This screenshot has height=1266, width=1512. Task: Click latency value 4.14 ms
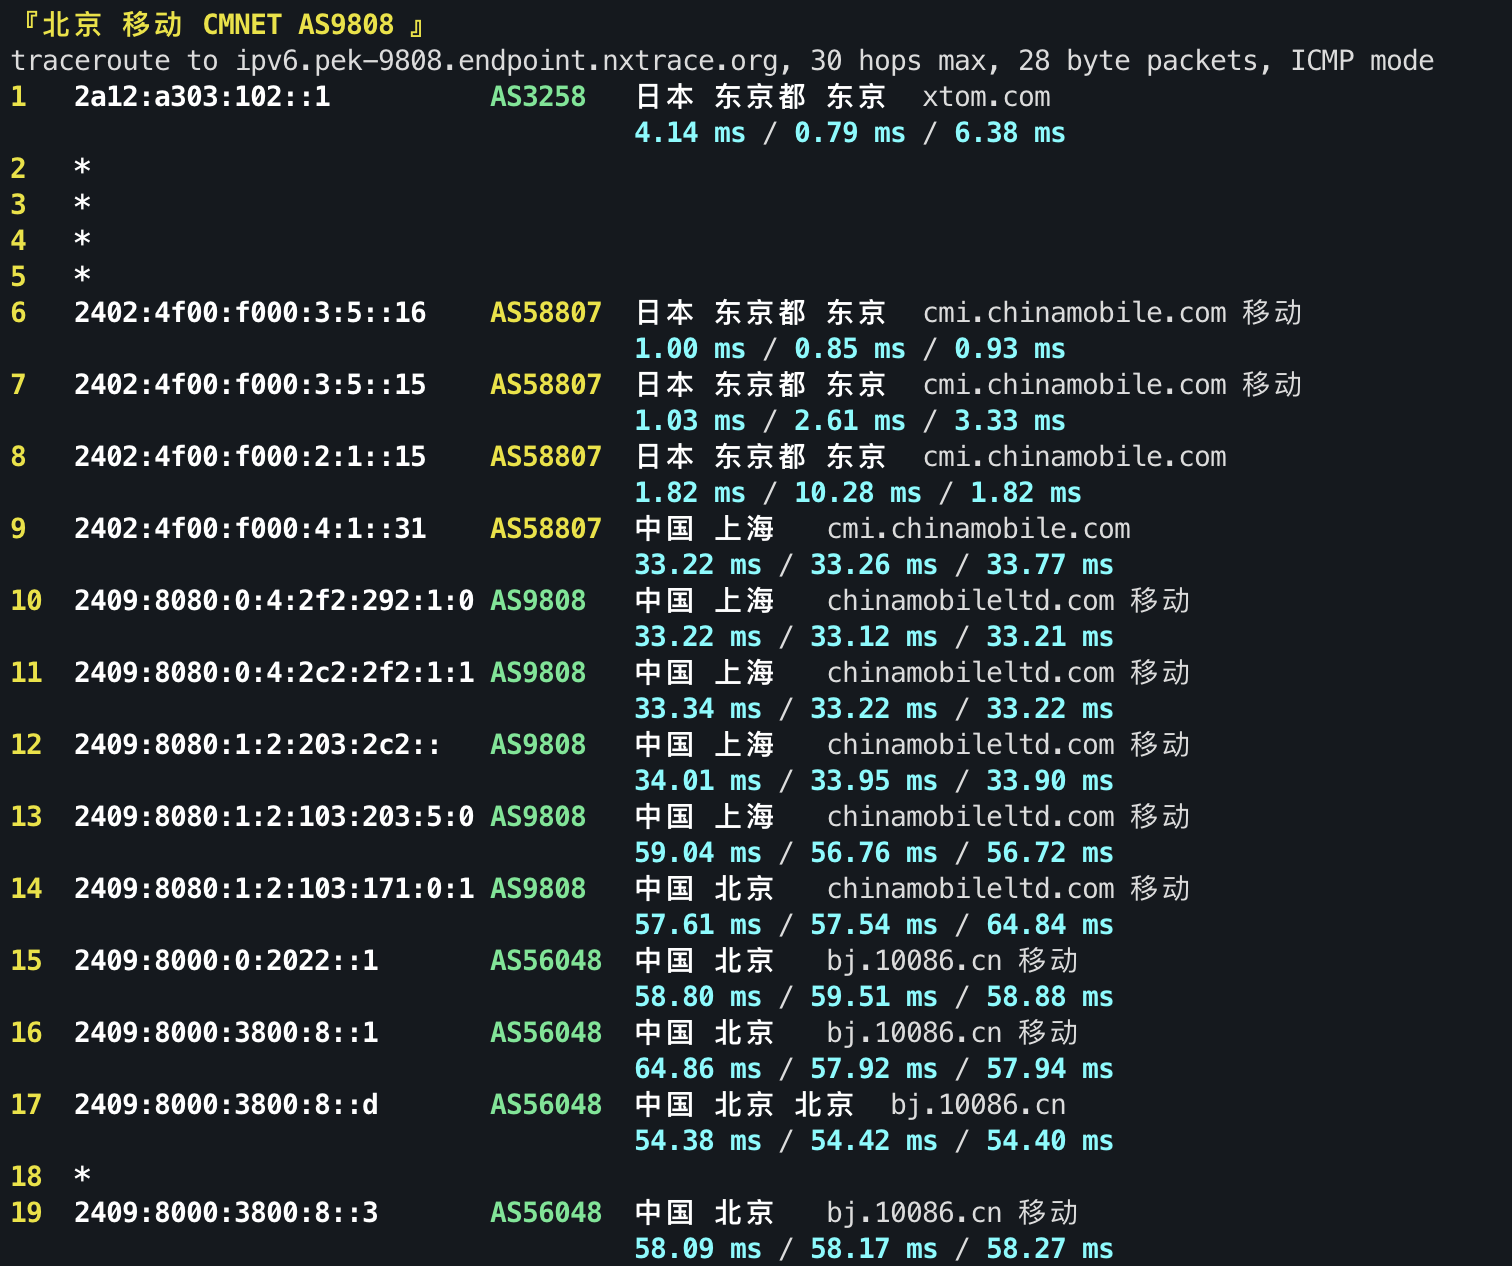coord(690,133)
